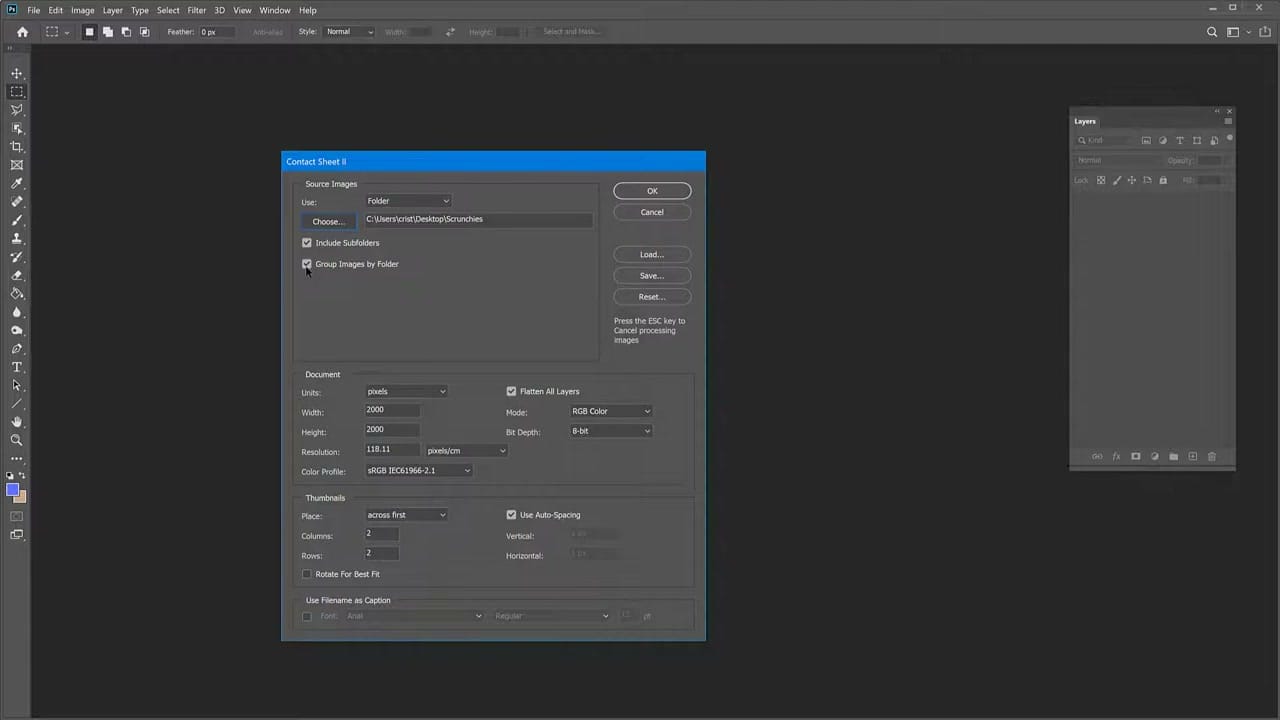Select the Brush tool
This screenshot has width=1280, height=720.
click(x=16, y=219)
